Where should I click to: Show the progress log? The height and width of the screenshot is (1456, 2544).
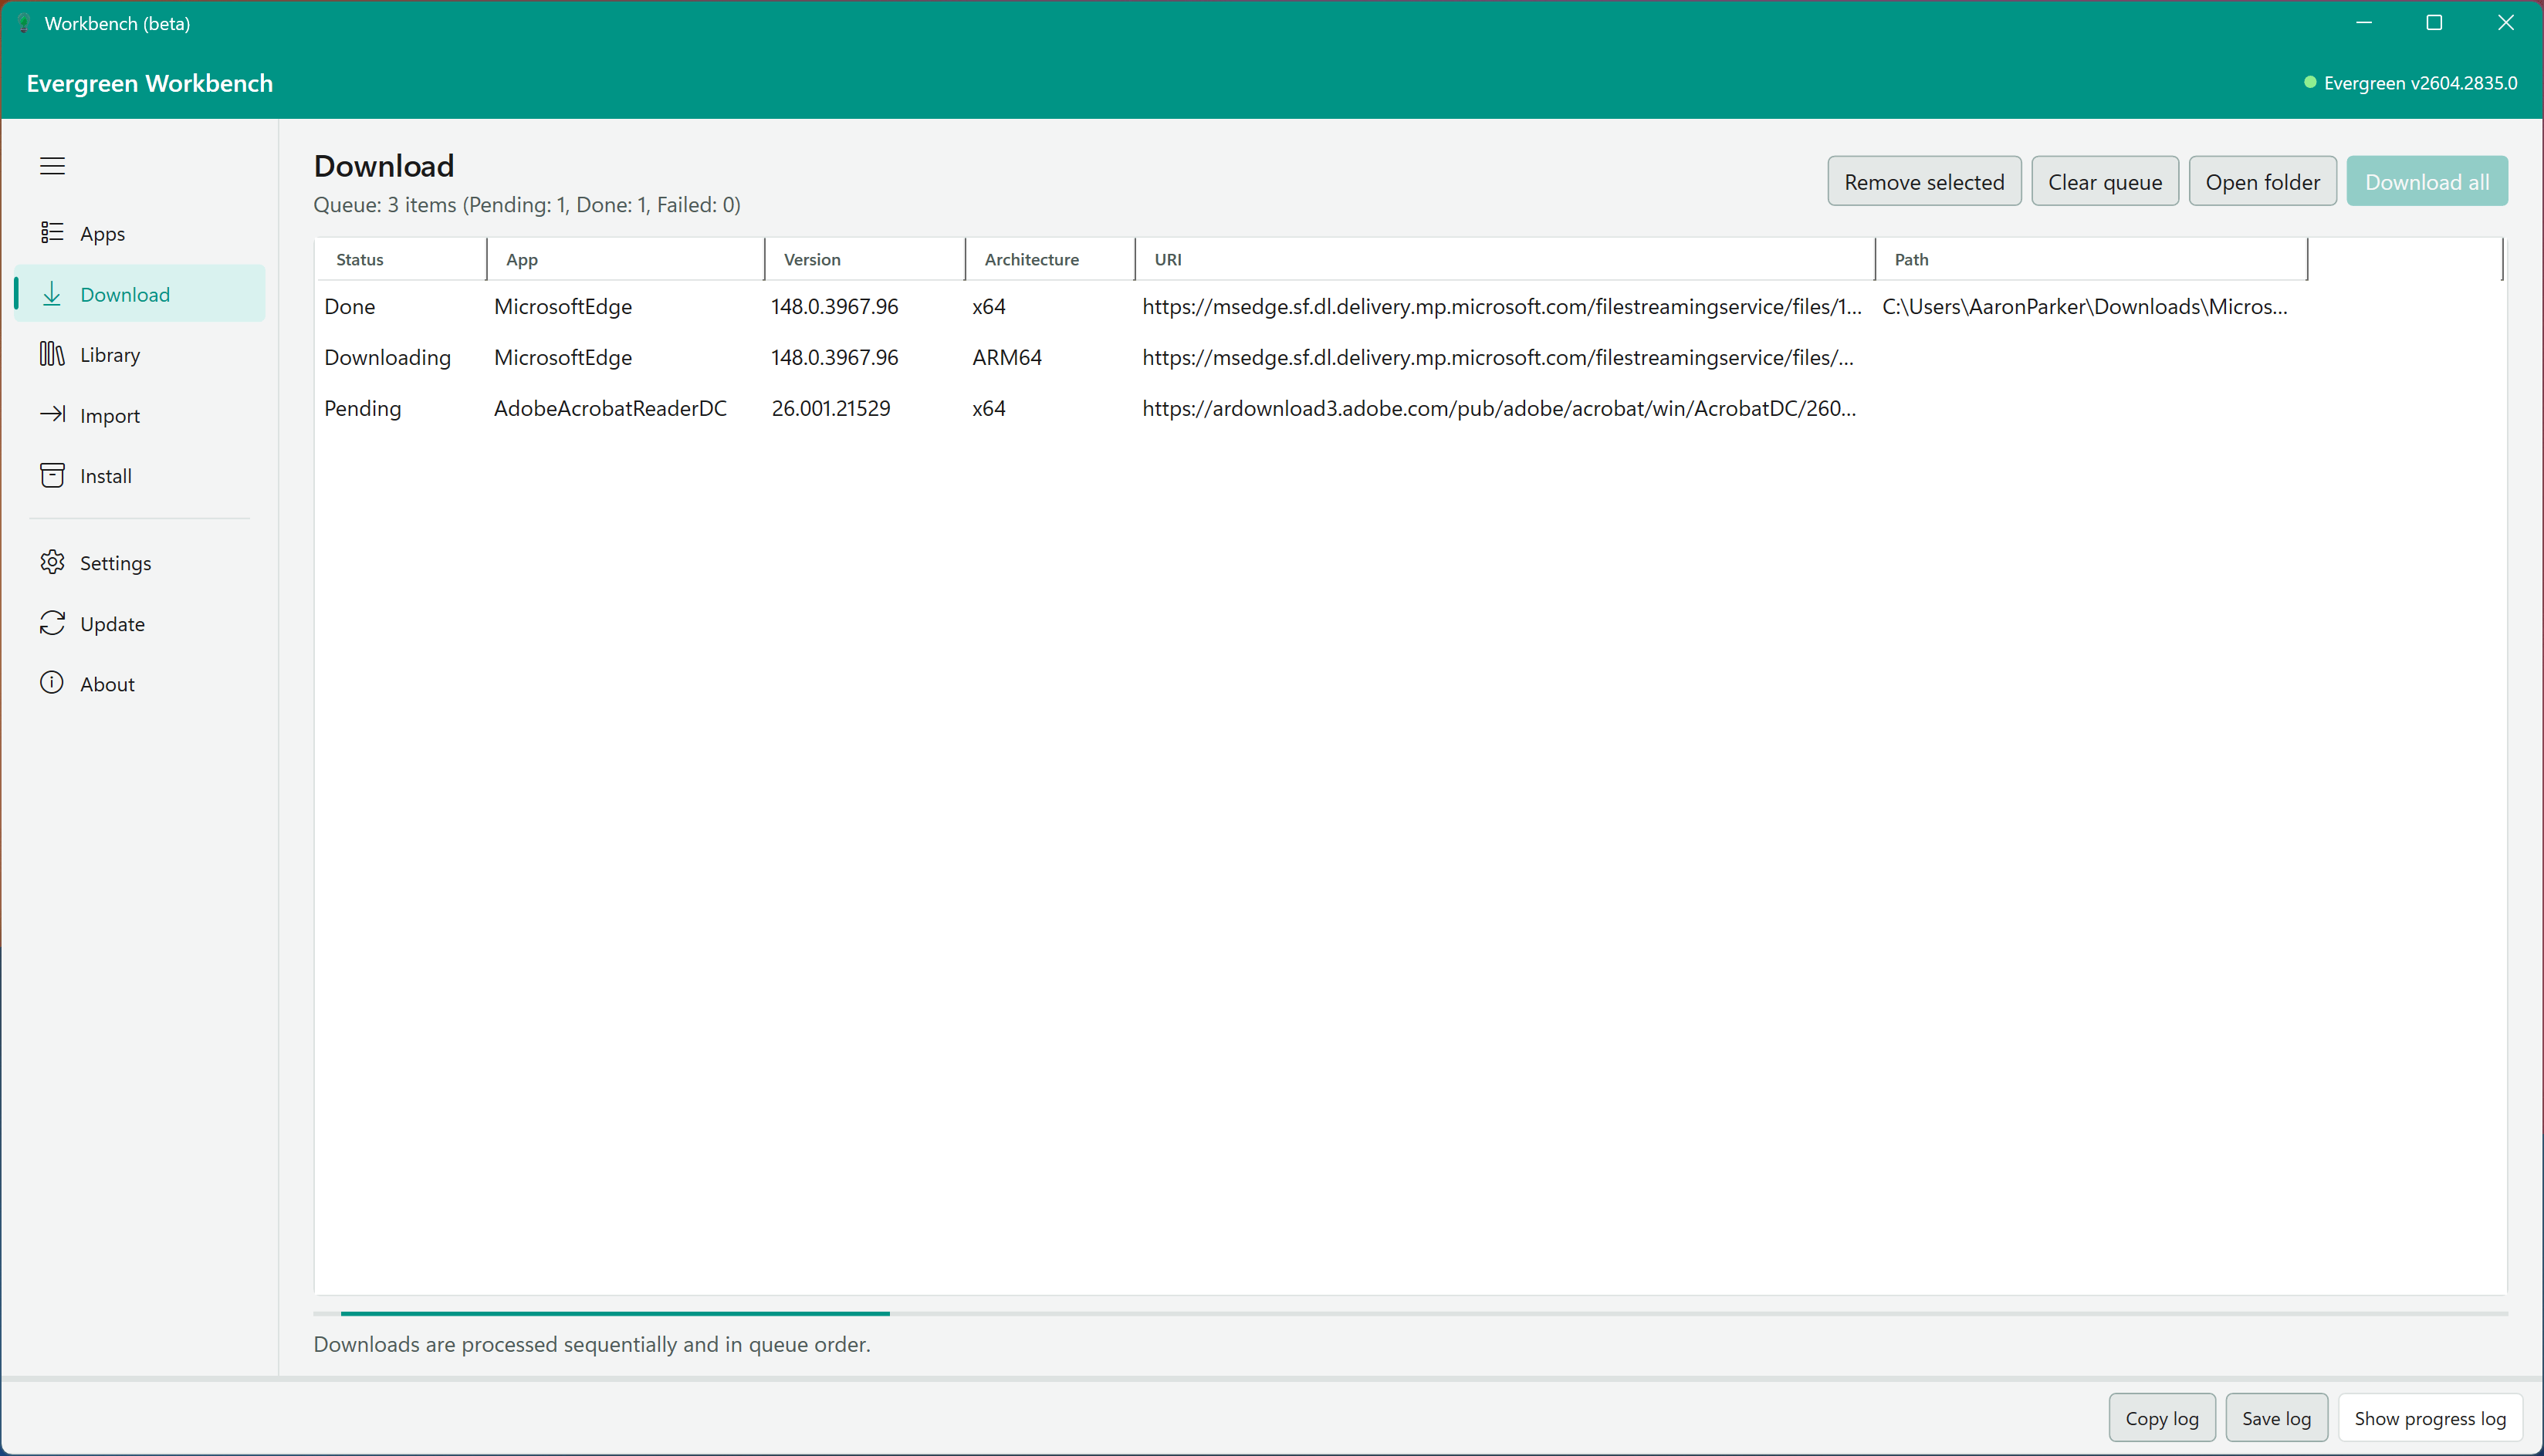2430,1418
